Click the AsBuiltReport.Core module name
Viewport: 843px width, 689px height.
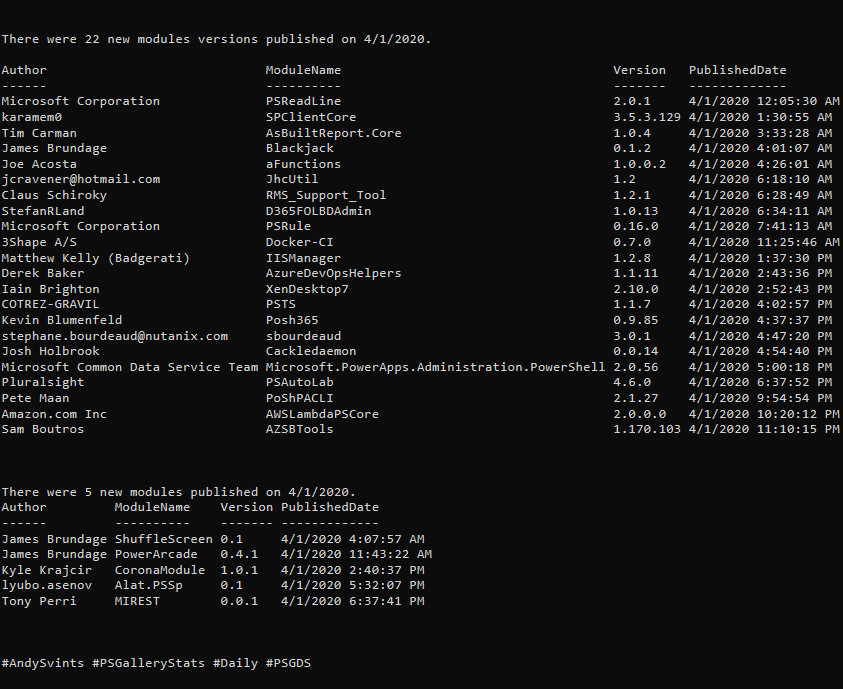(x=333, y=133)
